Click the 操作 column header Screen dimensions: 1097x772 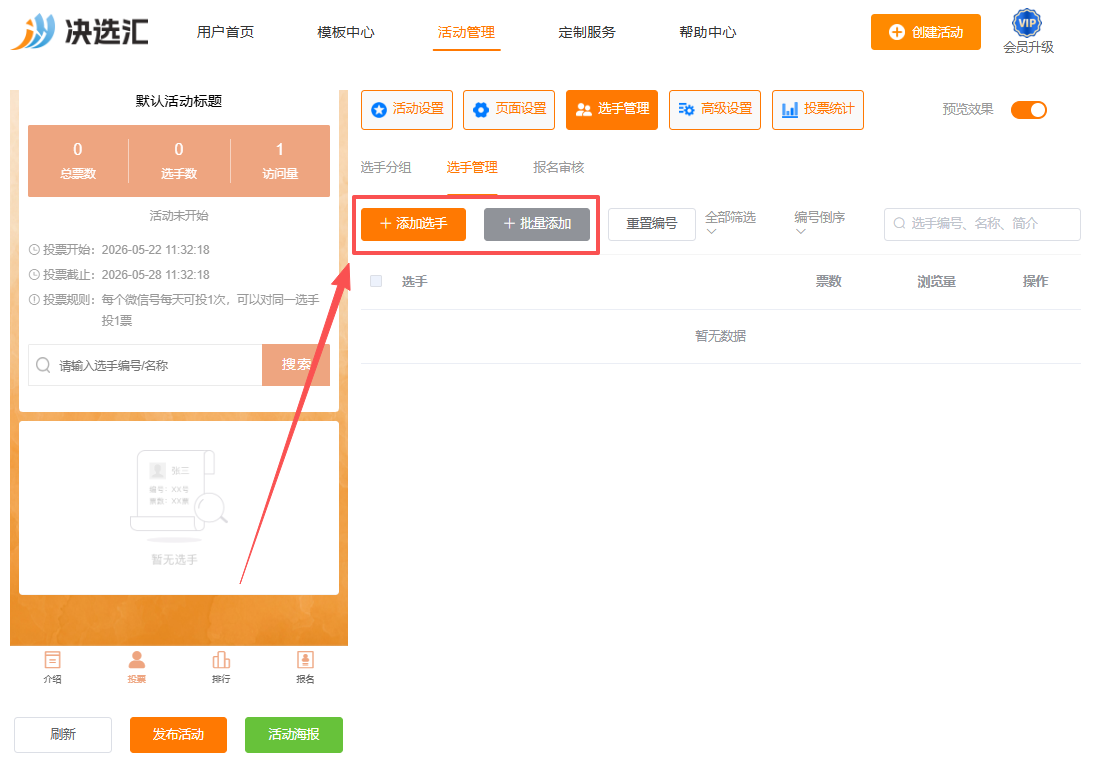1035,281
